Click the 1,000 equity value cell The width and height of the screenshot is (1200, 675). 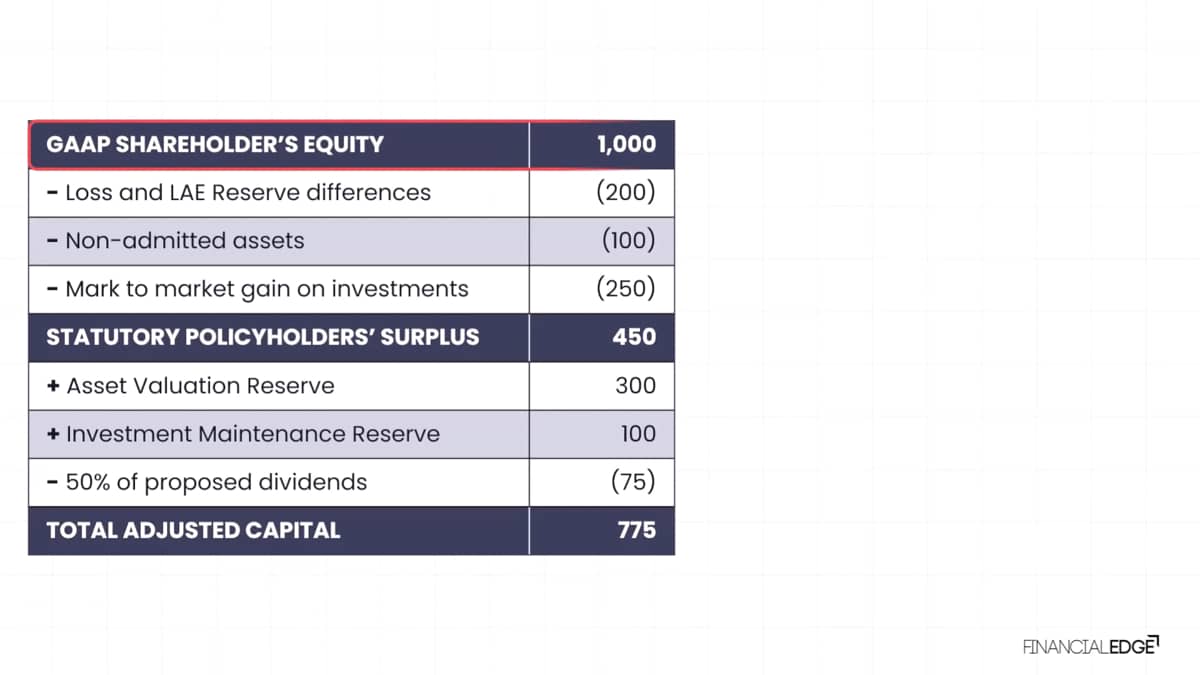626,144
